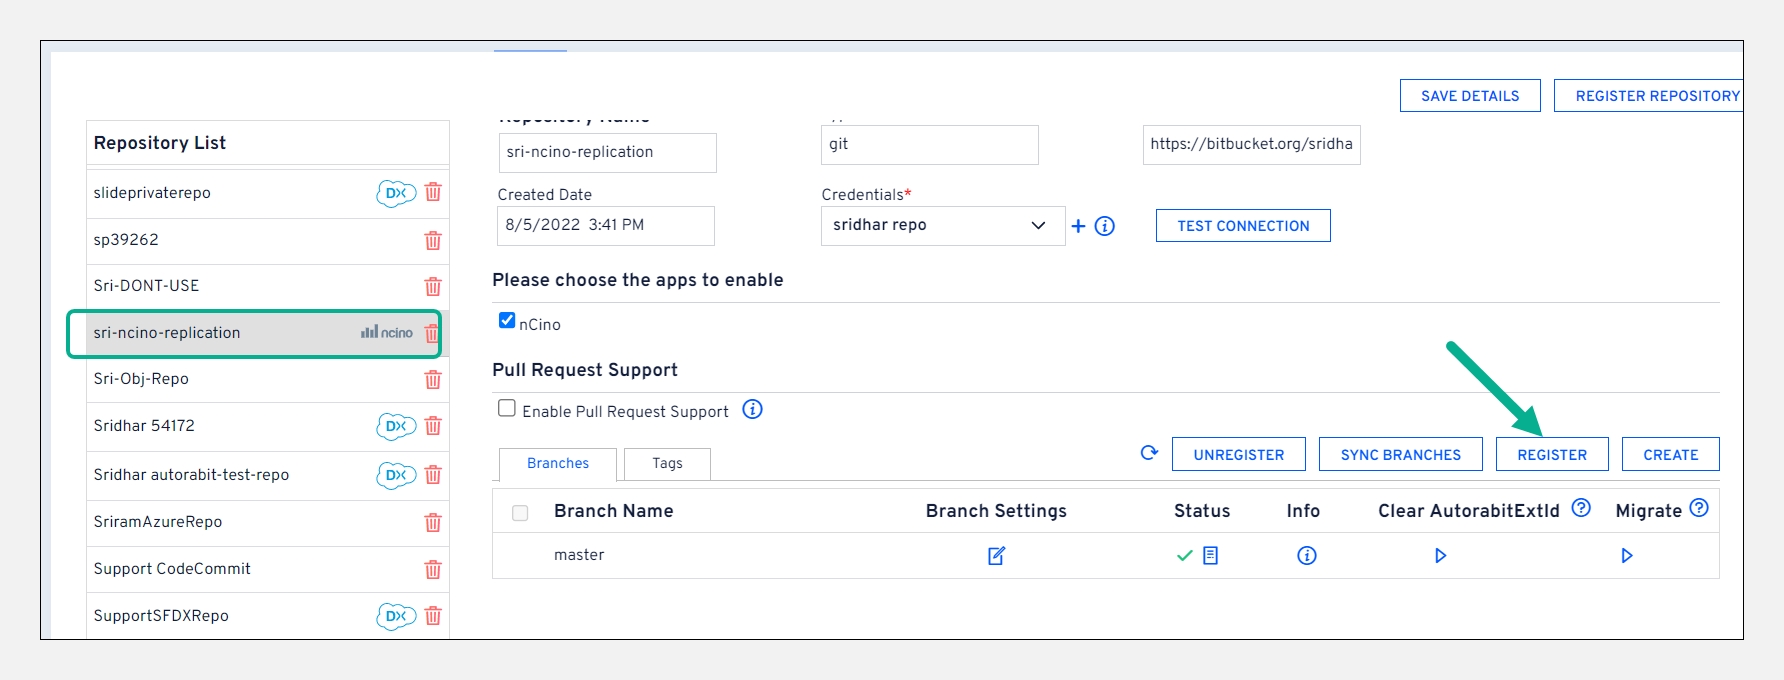Click the Repository Name input field
This screenshot has width=1784, height=680.
607,153
